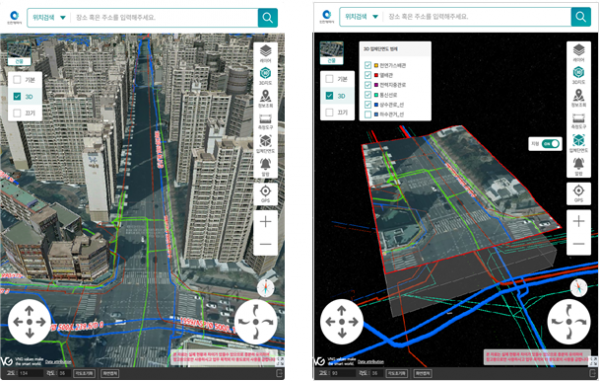Click the GPS target icon in right map
Viewport: 600px width, 381px height.
[578, 193]
